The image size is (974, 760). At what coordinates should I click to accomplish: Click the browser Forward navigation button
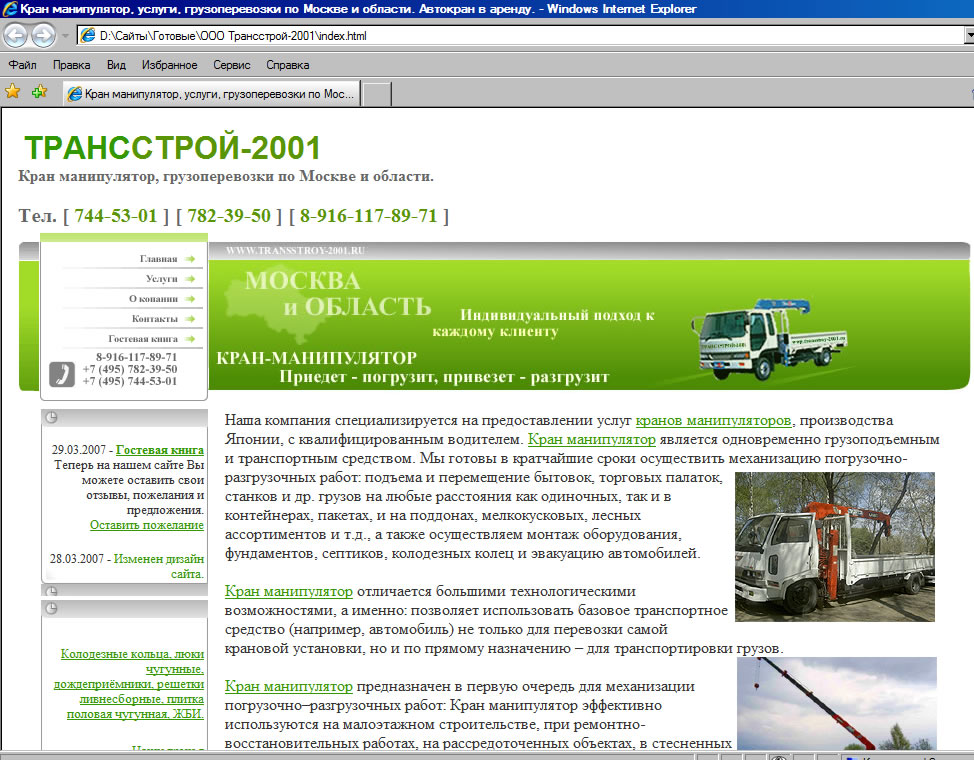pyautogui.click(x=43, y=35)
